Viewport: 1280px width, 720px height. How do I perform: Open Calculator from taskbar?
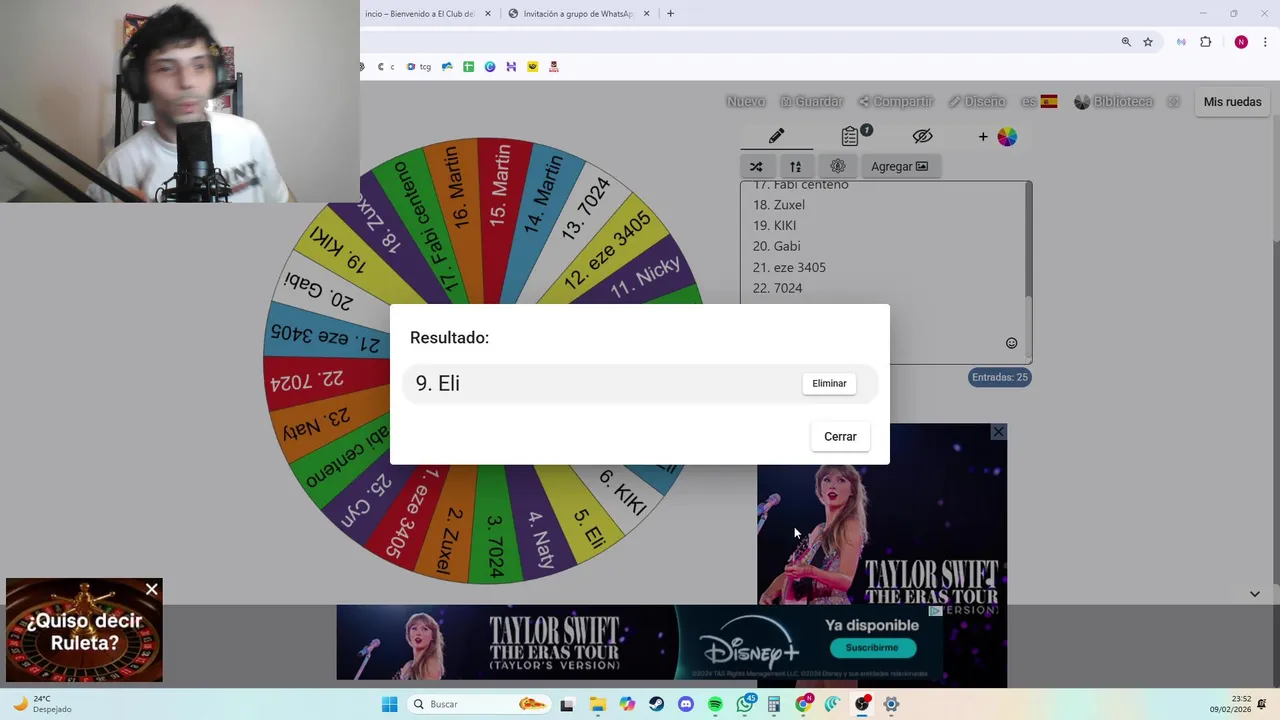[x=773, y=704]
